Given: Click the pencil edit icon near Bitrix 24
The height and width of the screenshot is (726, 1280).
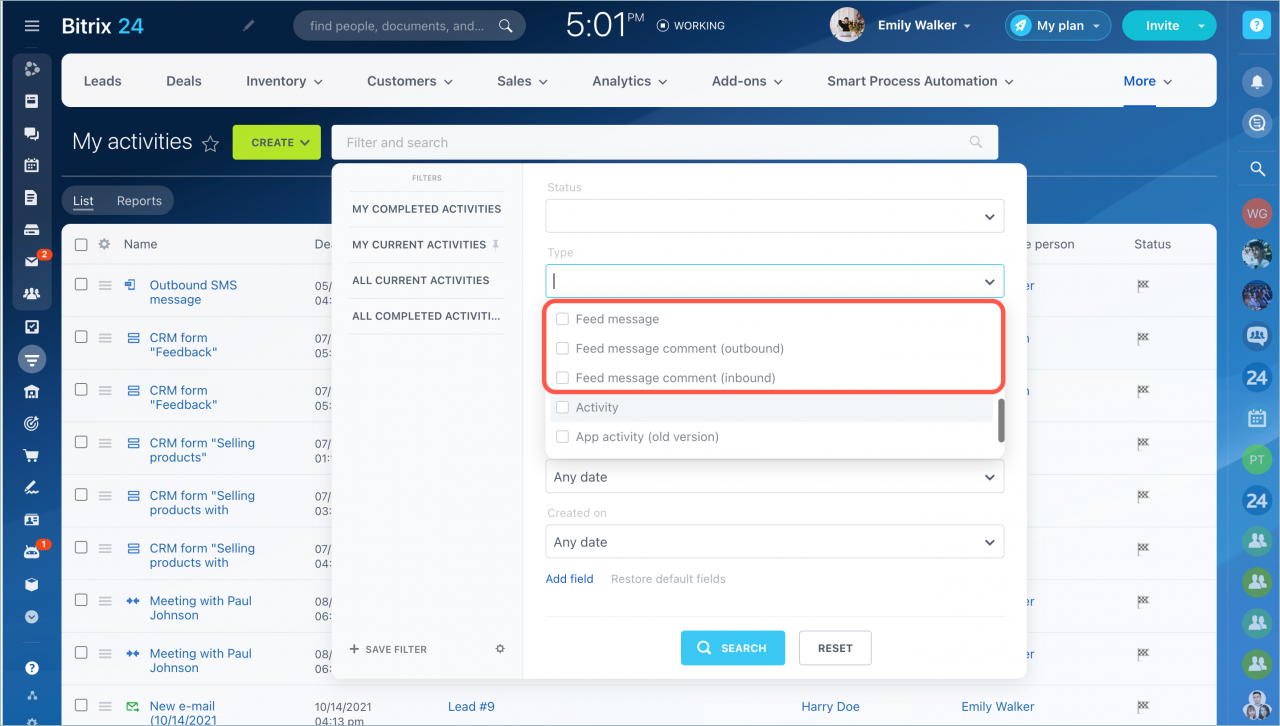Looking at the screenshot, I should (249, 26).
